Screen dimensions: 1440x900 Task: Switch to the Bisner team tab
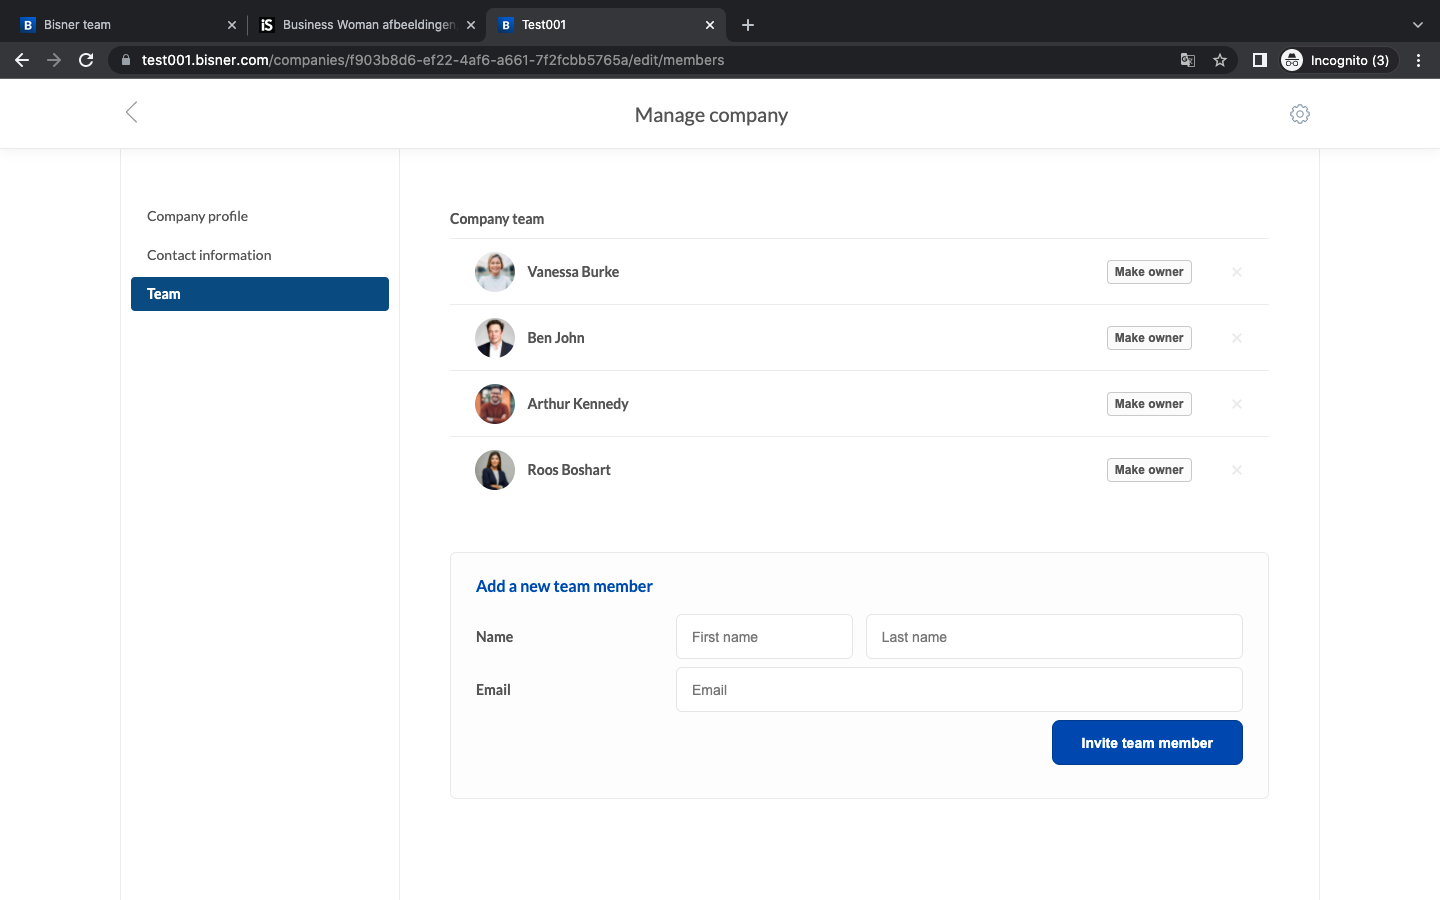click(x=77, y=25)
